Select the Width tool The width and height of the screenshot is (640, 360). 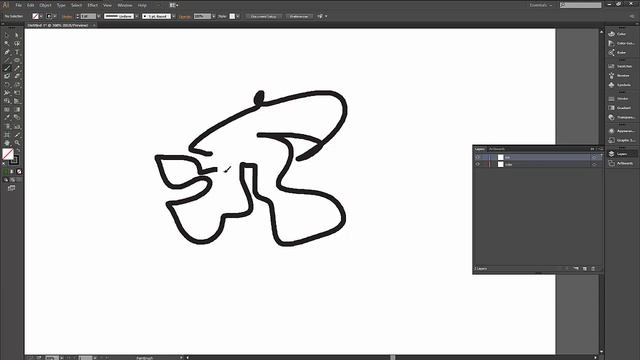(7, 93)
